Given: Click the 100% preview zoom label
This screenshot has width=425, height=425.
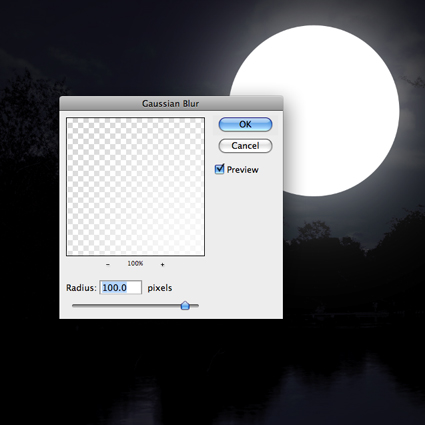Looking at the screenshot, I should coord(135,263).
